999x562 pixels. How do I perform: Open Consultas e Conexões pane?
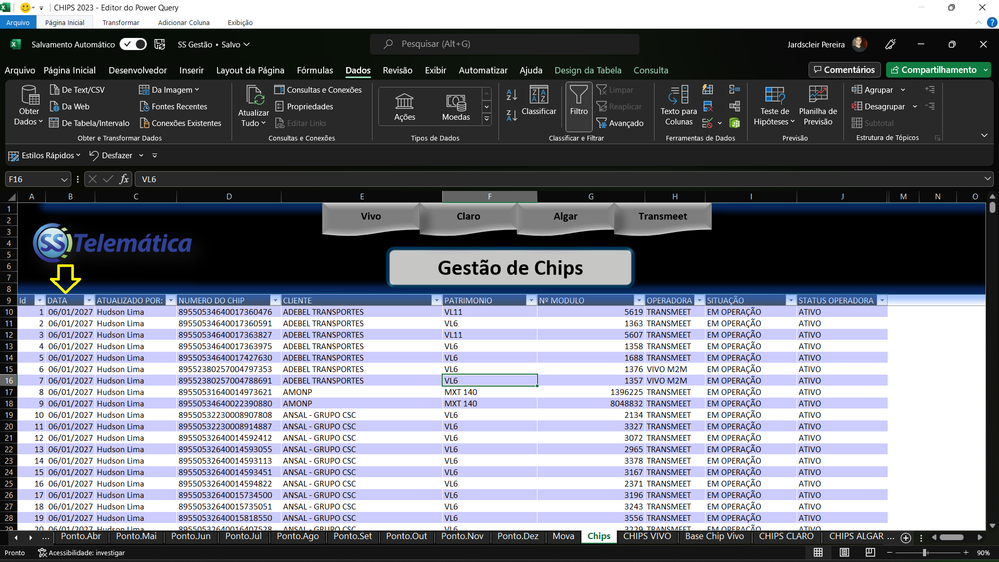(318, 90)
